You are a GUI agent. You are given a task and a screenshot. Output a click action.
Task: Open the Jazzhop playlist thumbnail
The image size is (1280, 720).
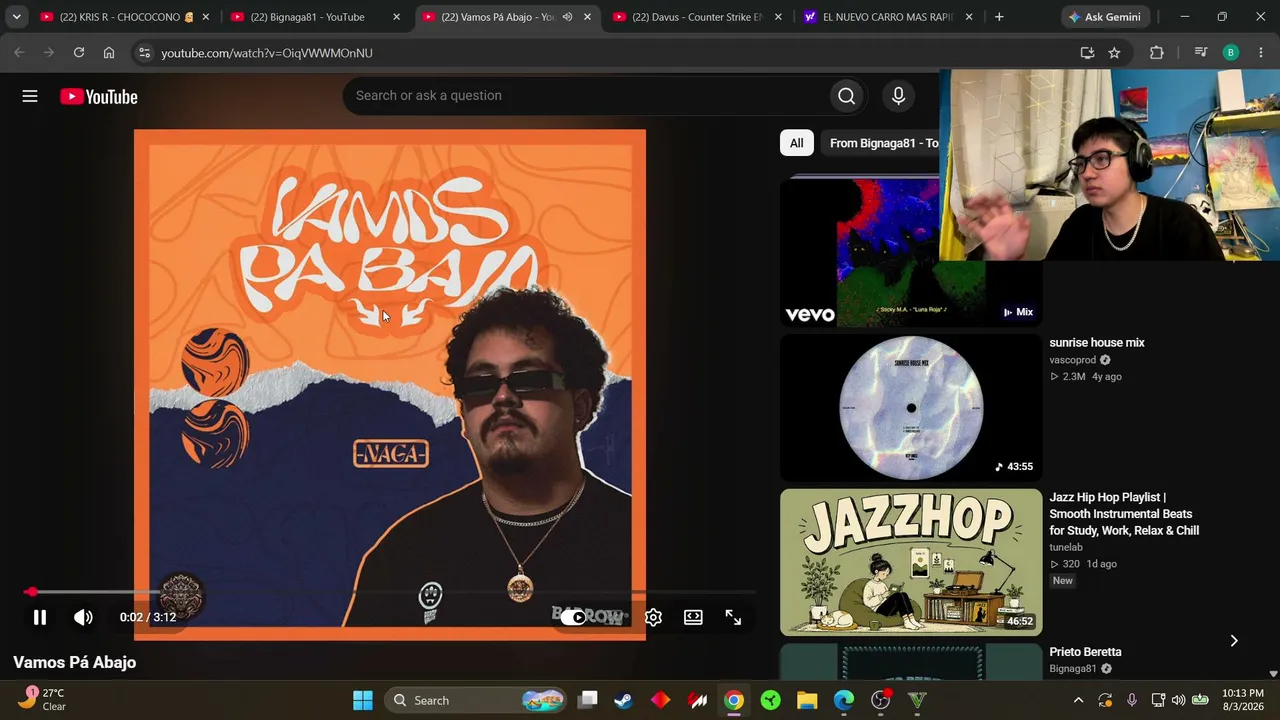(911, 562)
